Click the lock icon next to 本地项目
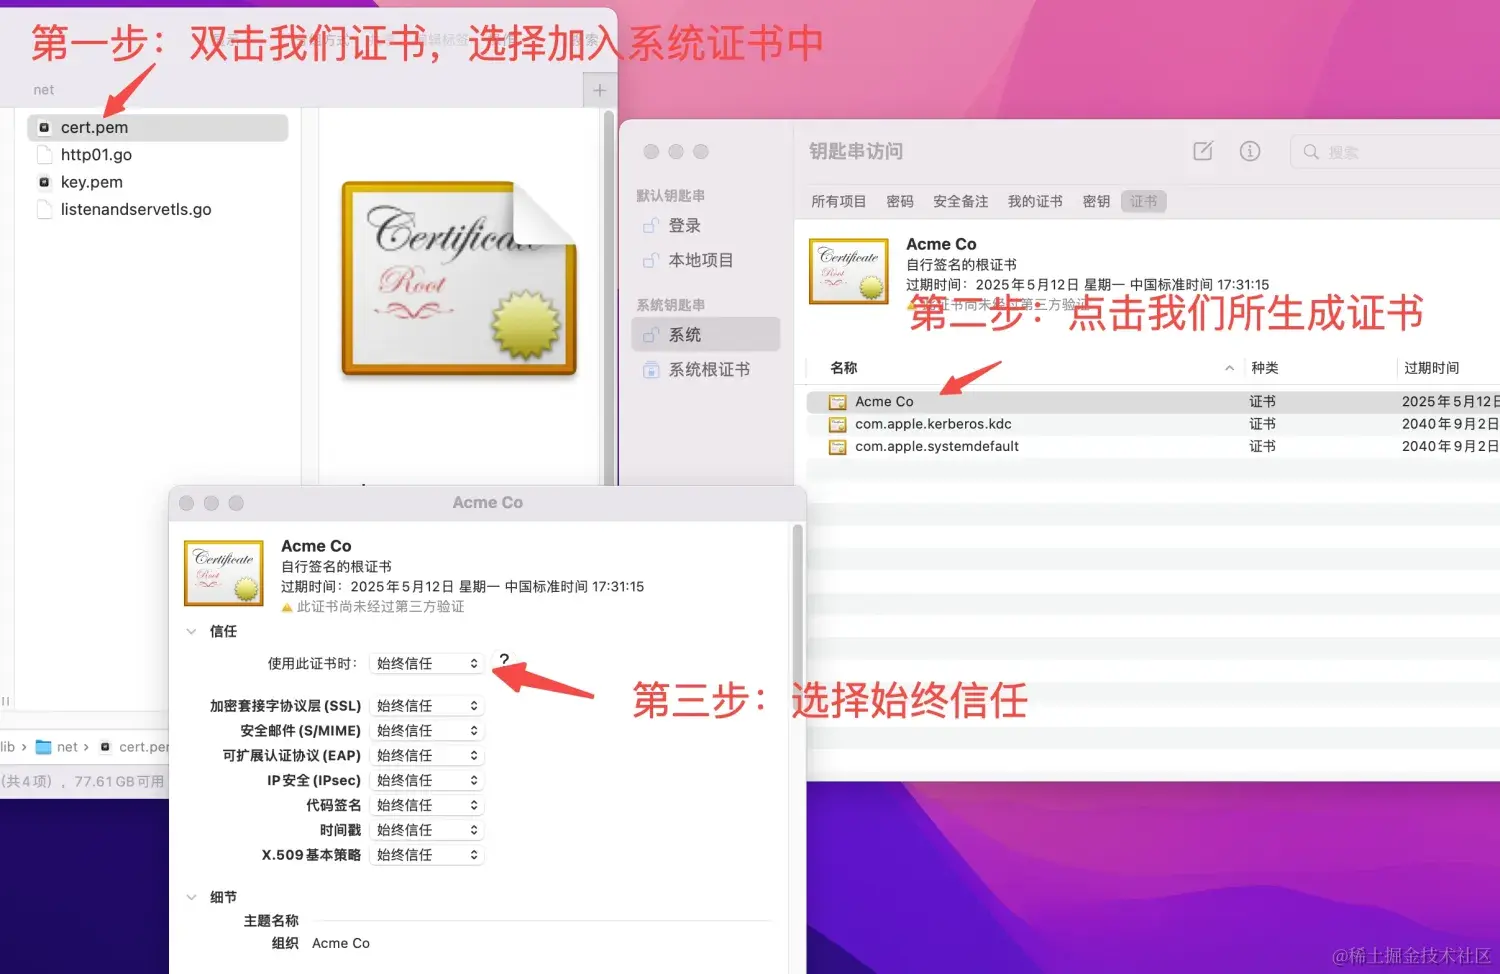The width and height of the screenshot is (1500, 974). tap(651, 260)
